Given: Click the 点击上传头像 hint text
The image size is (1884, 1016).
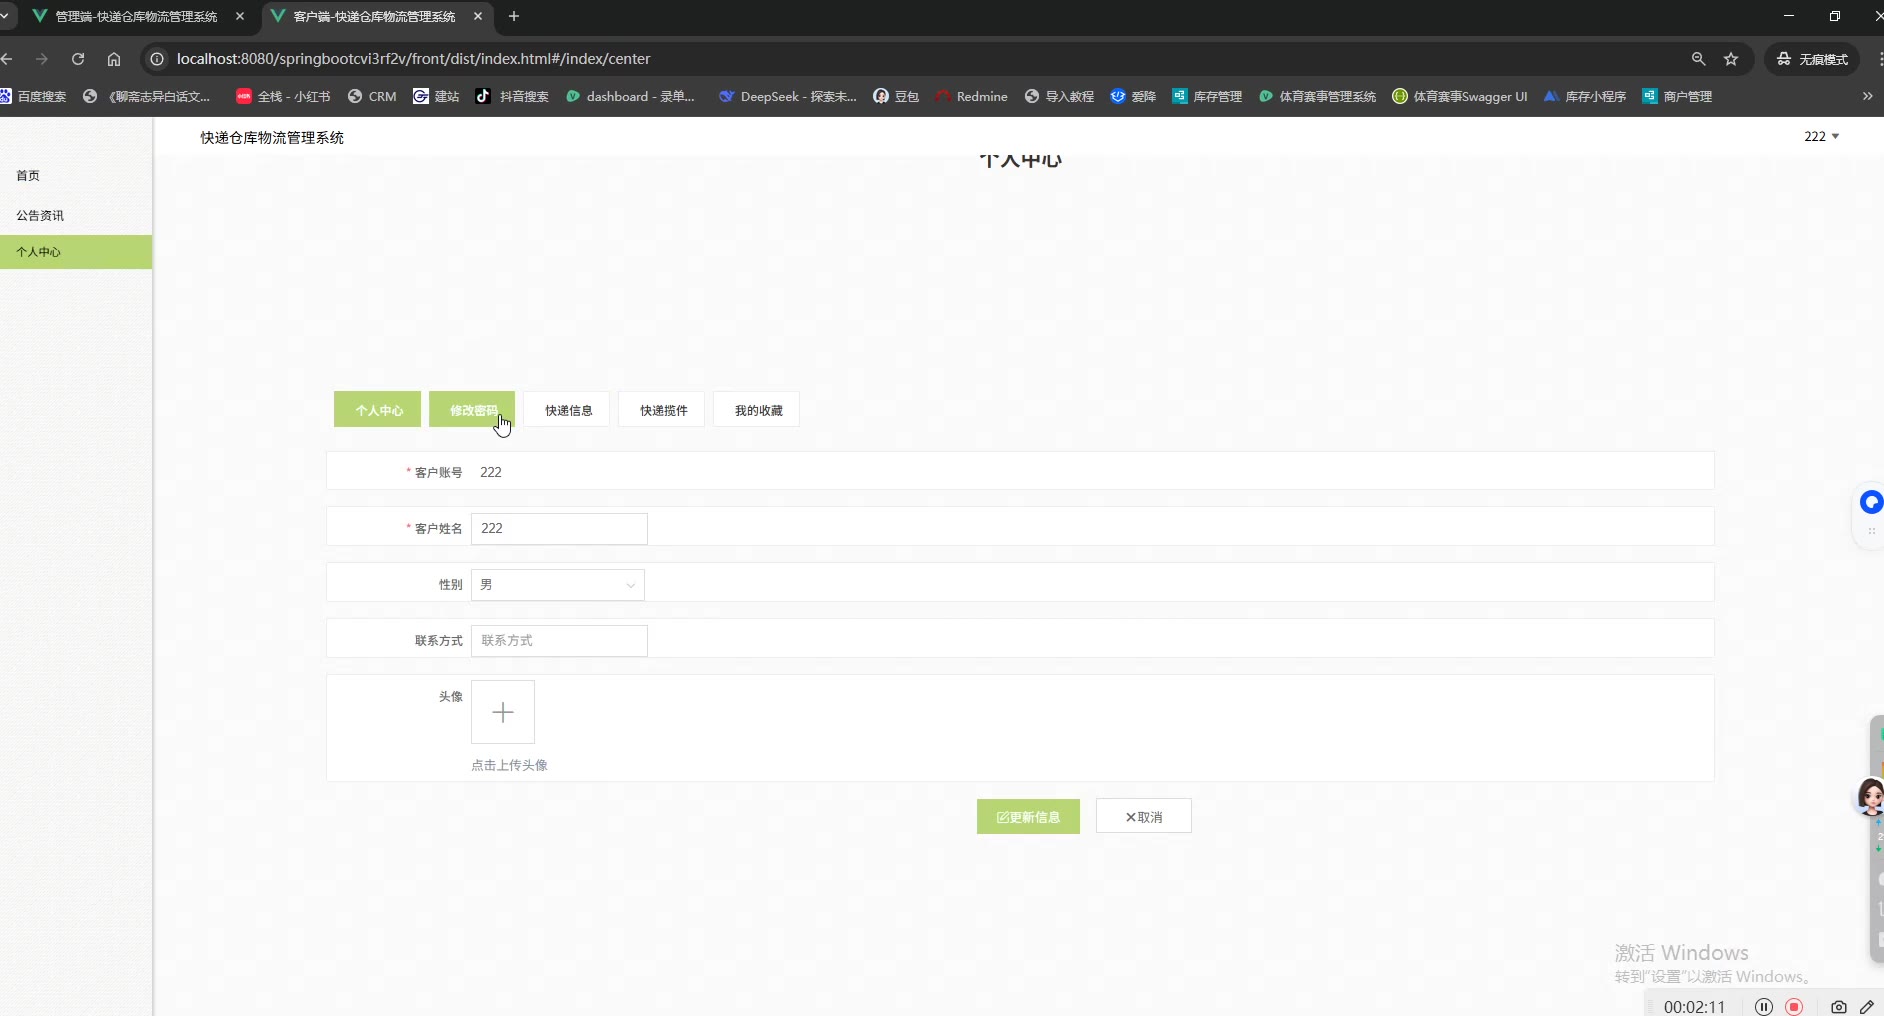Looking at the screenshot, I should (509, 765).
